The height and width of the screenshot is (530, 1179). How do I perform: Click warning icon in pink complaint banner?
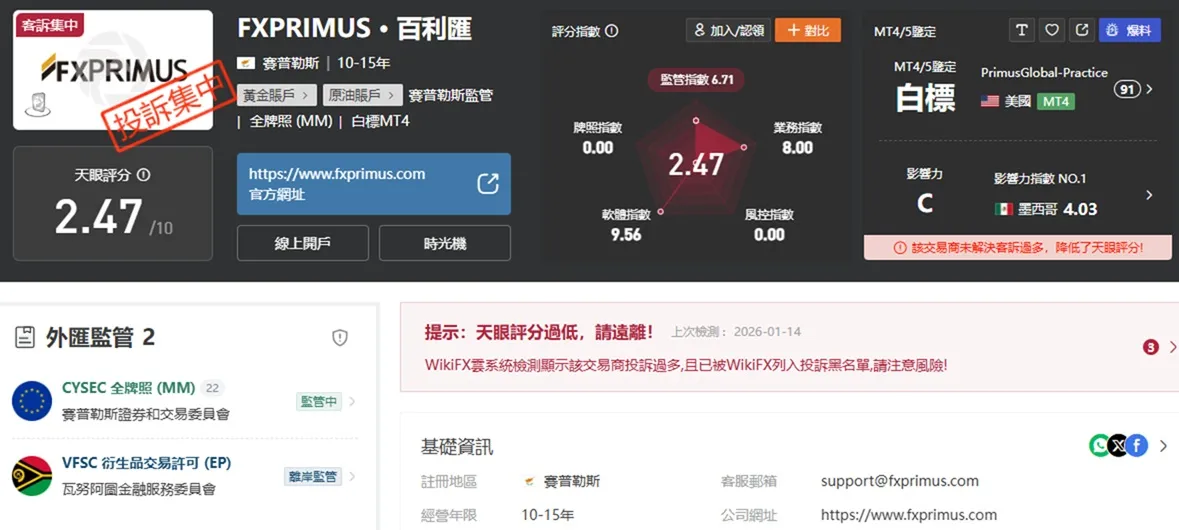pos(900,247)
